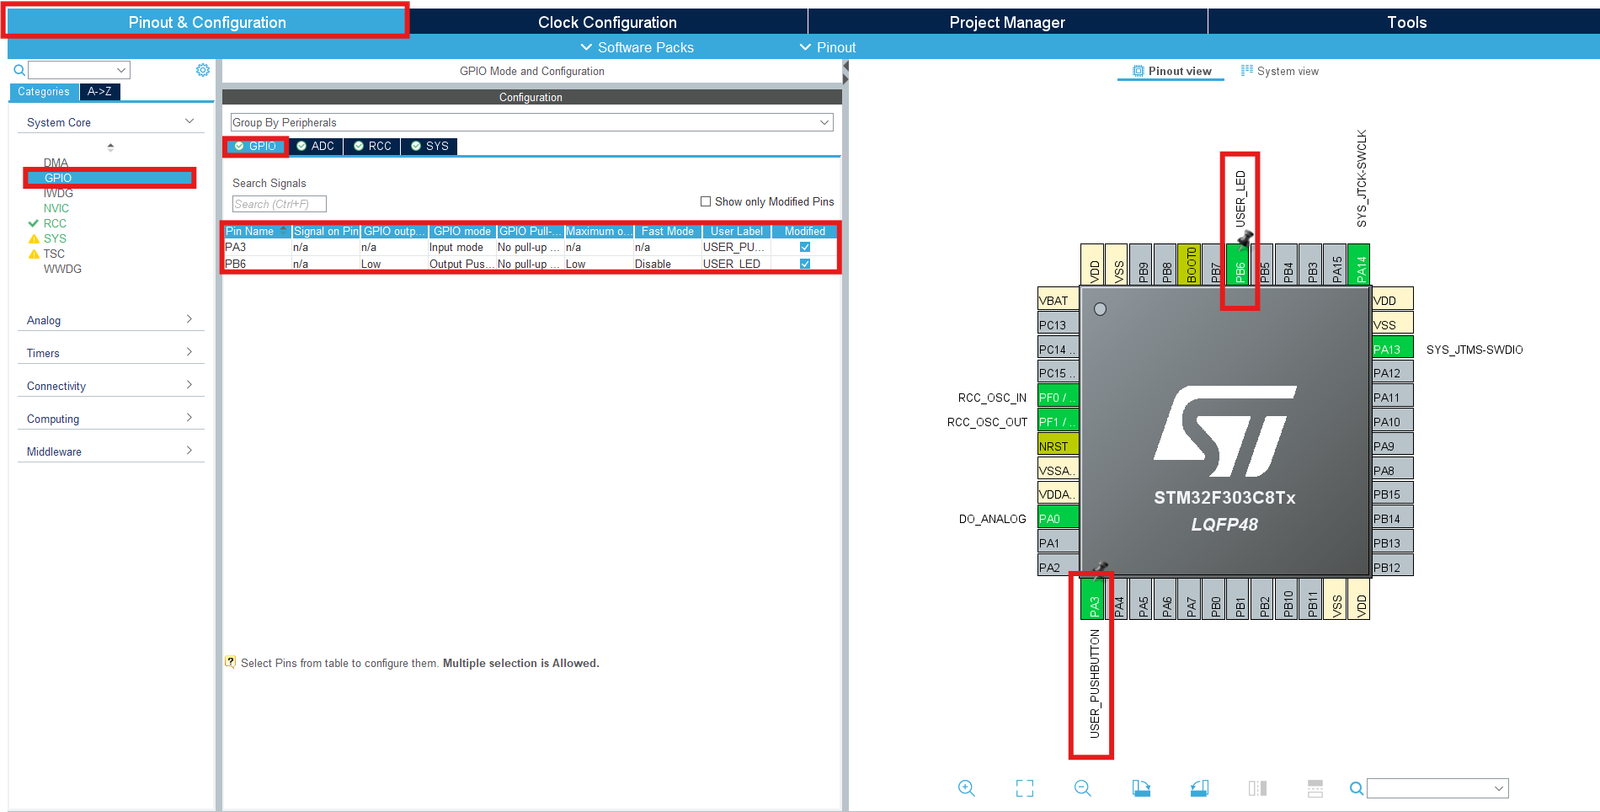Viewport: 1600px width, 812px height.
Task: Toggle Modified checkbox for PB6 row
Action: coord(805,264)
